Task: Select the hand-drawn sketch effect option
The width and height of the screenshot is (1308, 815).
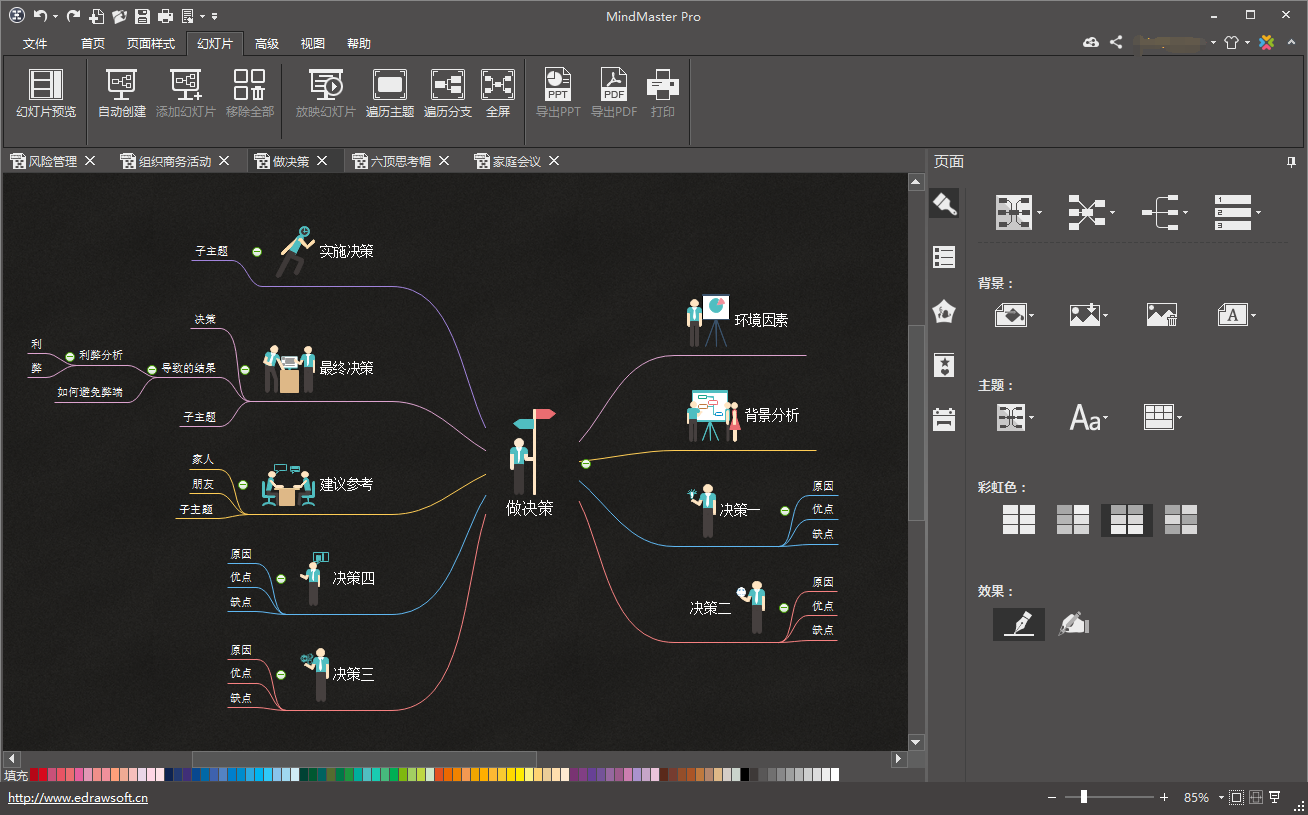Action: 1073,624
